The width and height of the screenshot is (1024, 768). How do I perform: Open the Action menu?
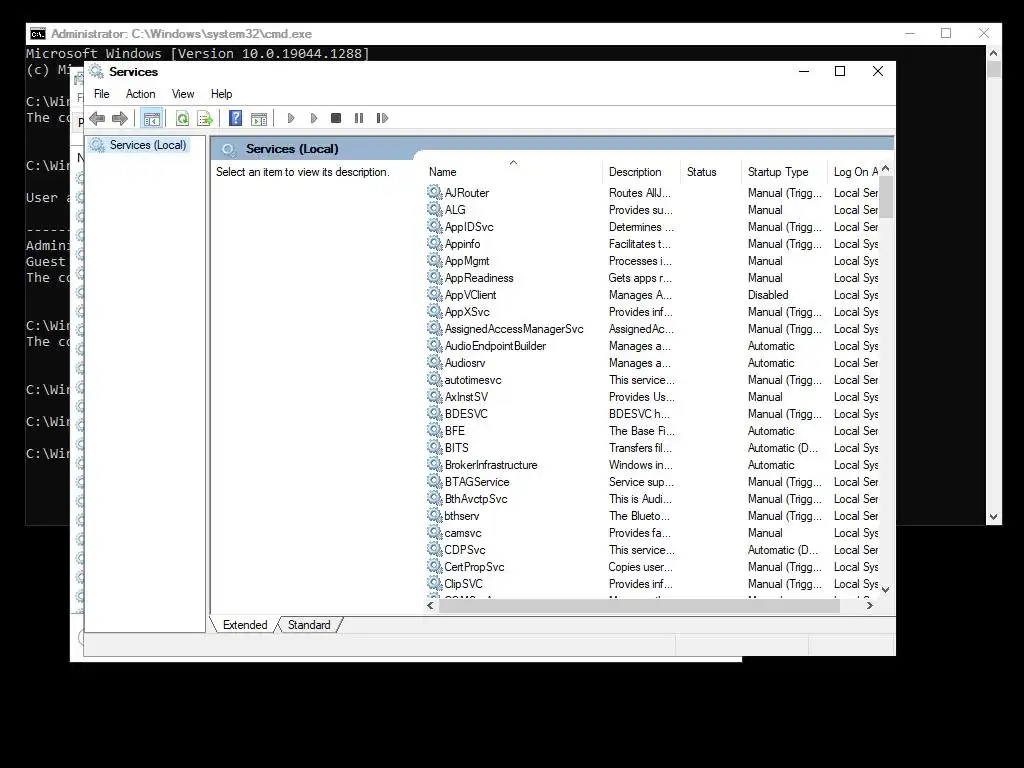(x=140, y=94)
